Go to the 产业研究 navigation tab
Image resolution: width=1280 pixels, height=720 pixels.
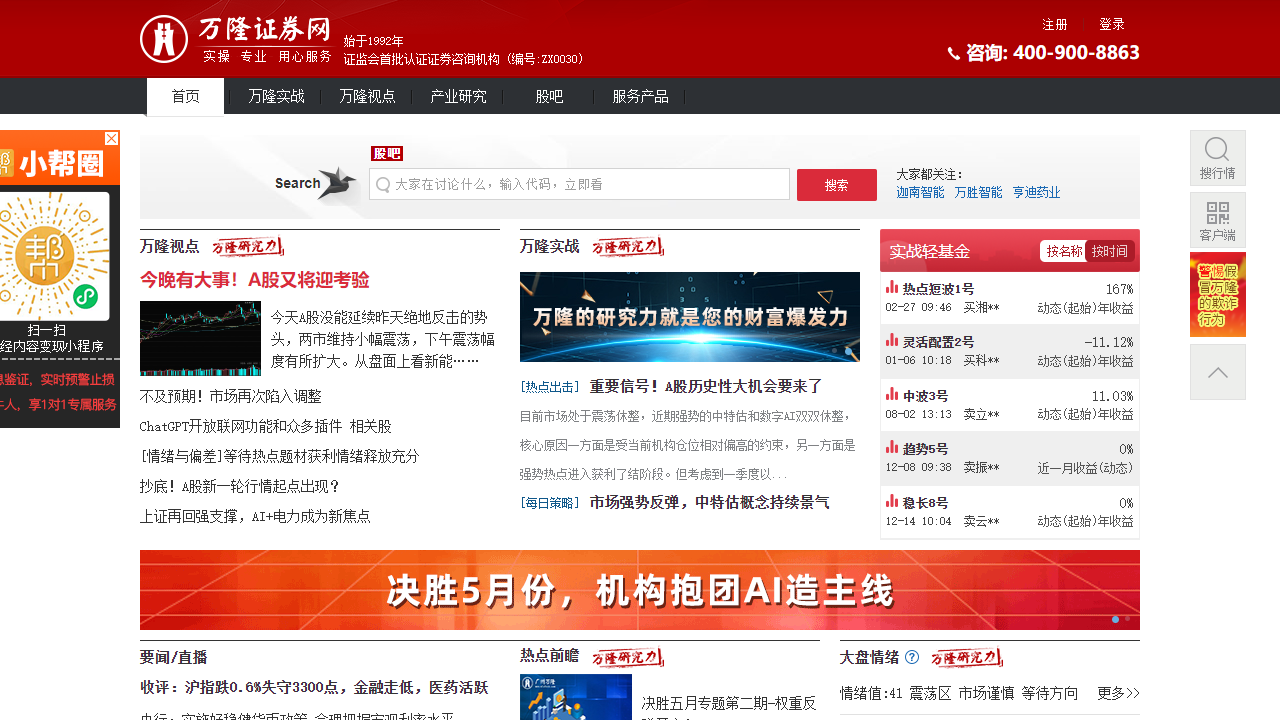pyautogui.click(x=458, y=96)
